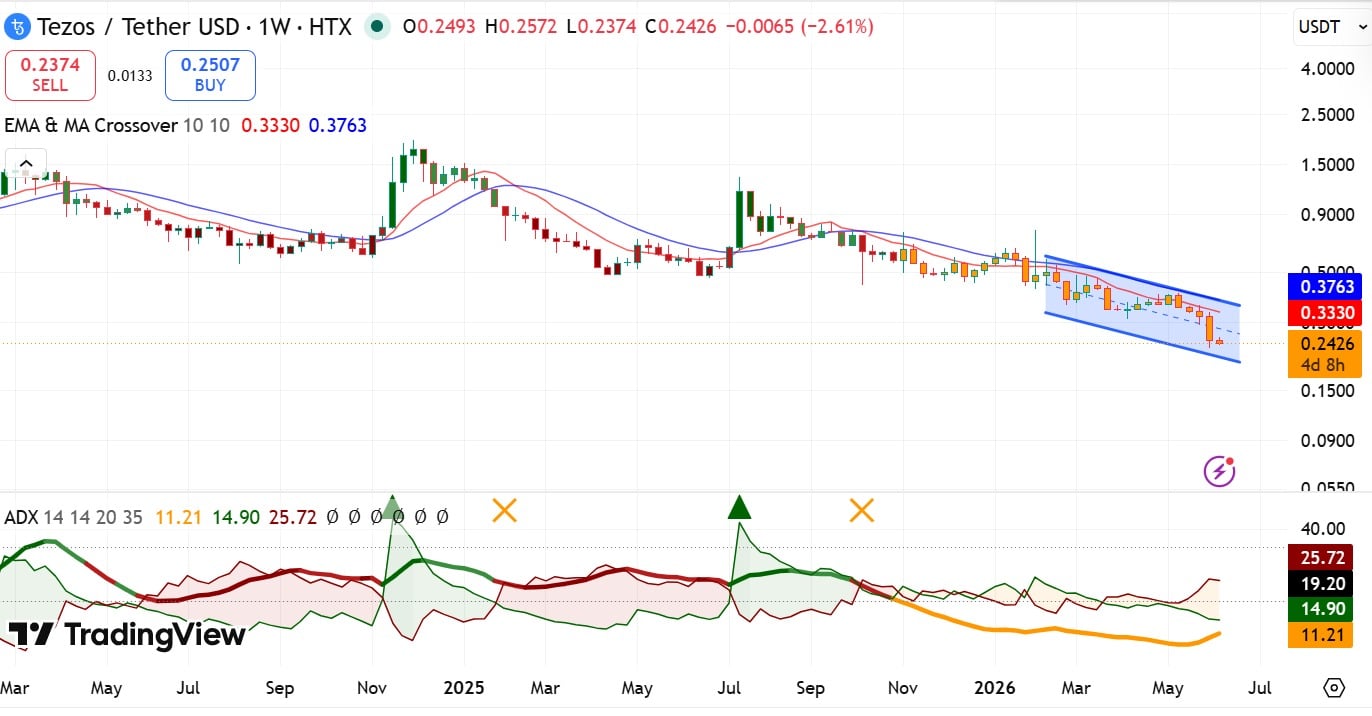Select the descending parallel channel drawing

point(1142,310)
